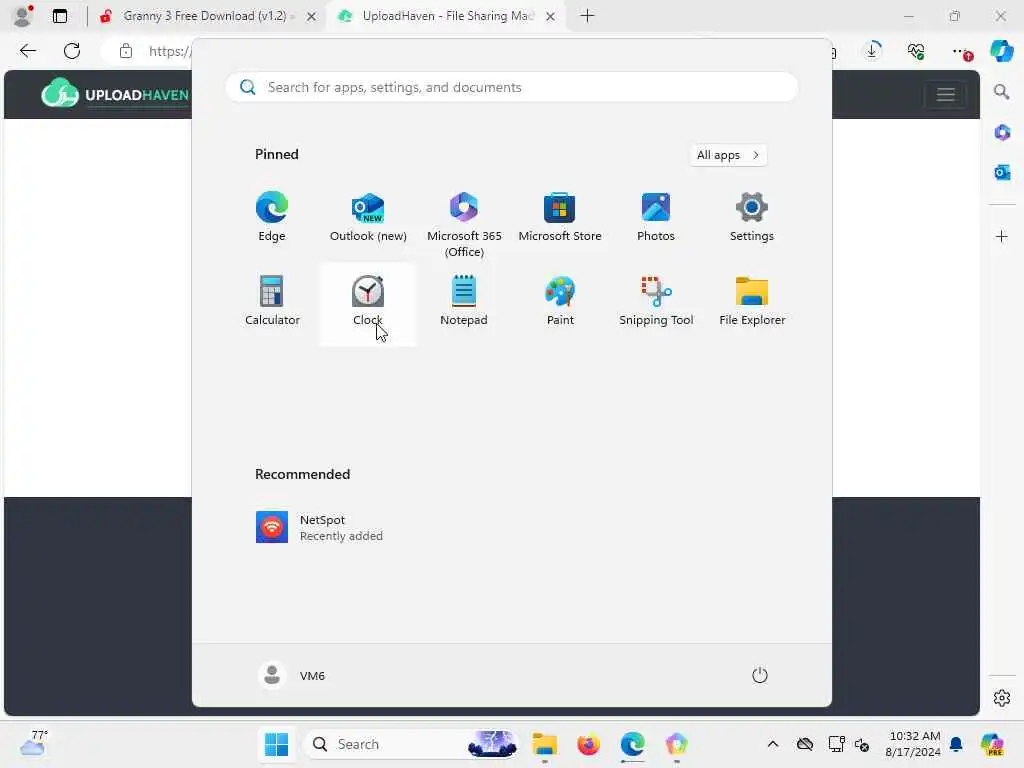Launch the Calculator app
Viewport: 1024px width, 768px height.
click(272, 301)
